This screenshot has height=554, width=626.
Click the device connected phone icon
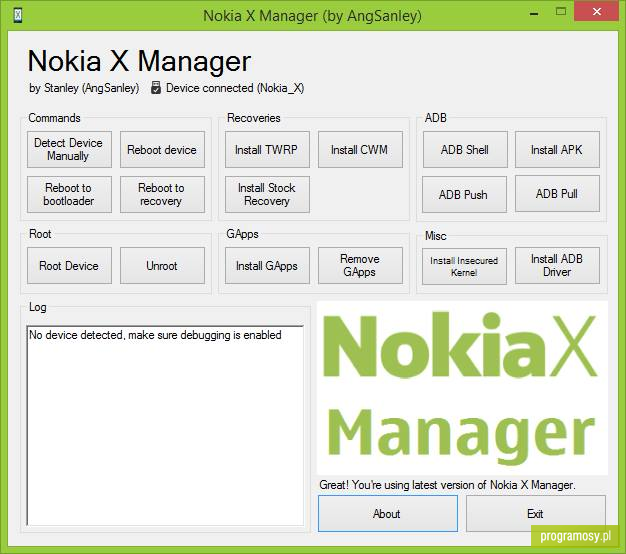[x=156, y=88]
